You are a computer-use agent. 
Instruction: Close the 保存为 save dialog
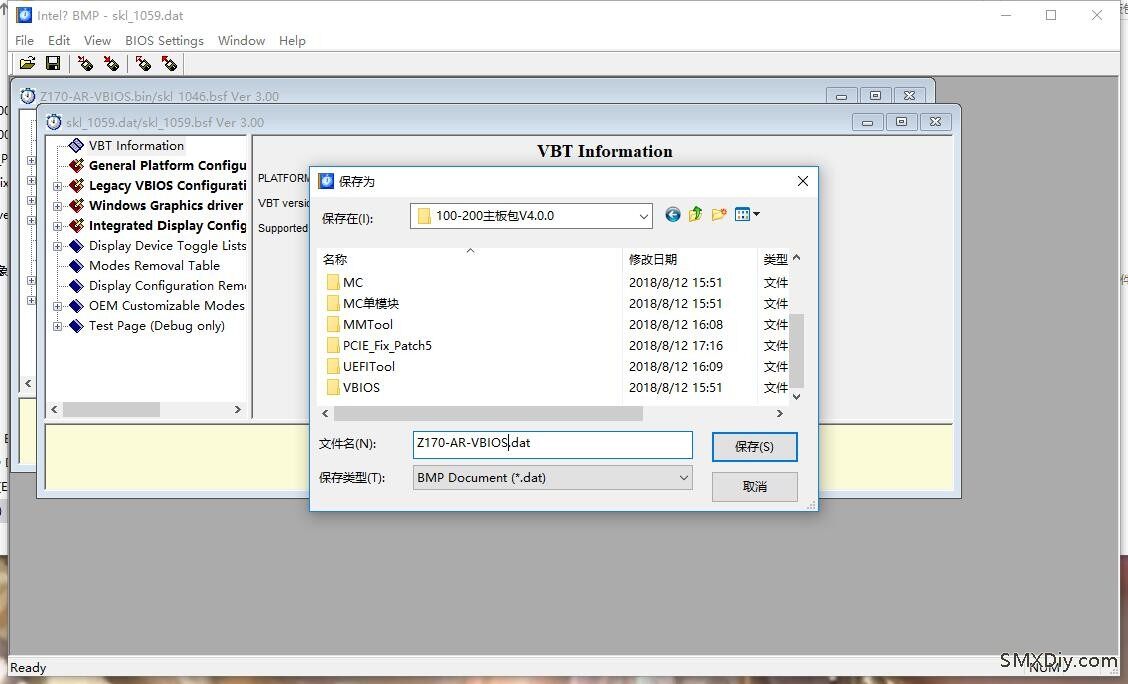click(803, 181)
